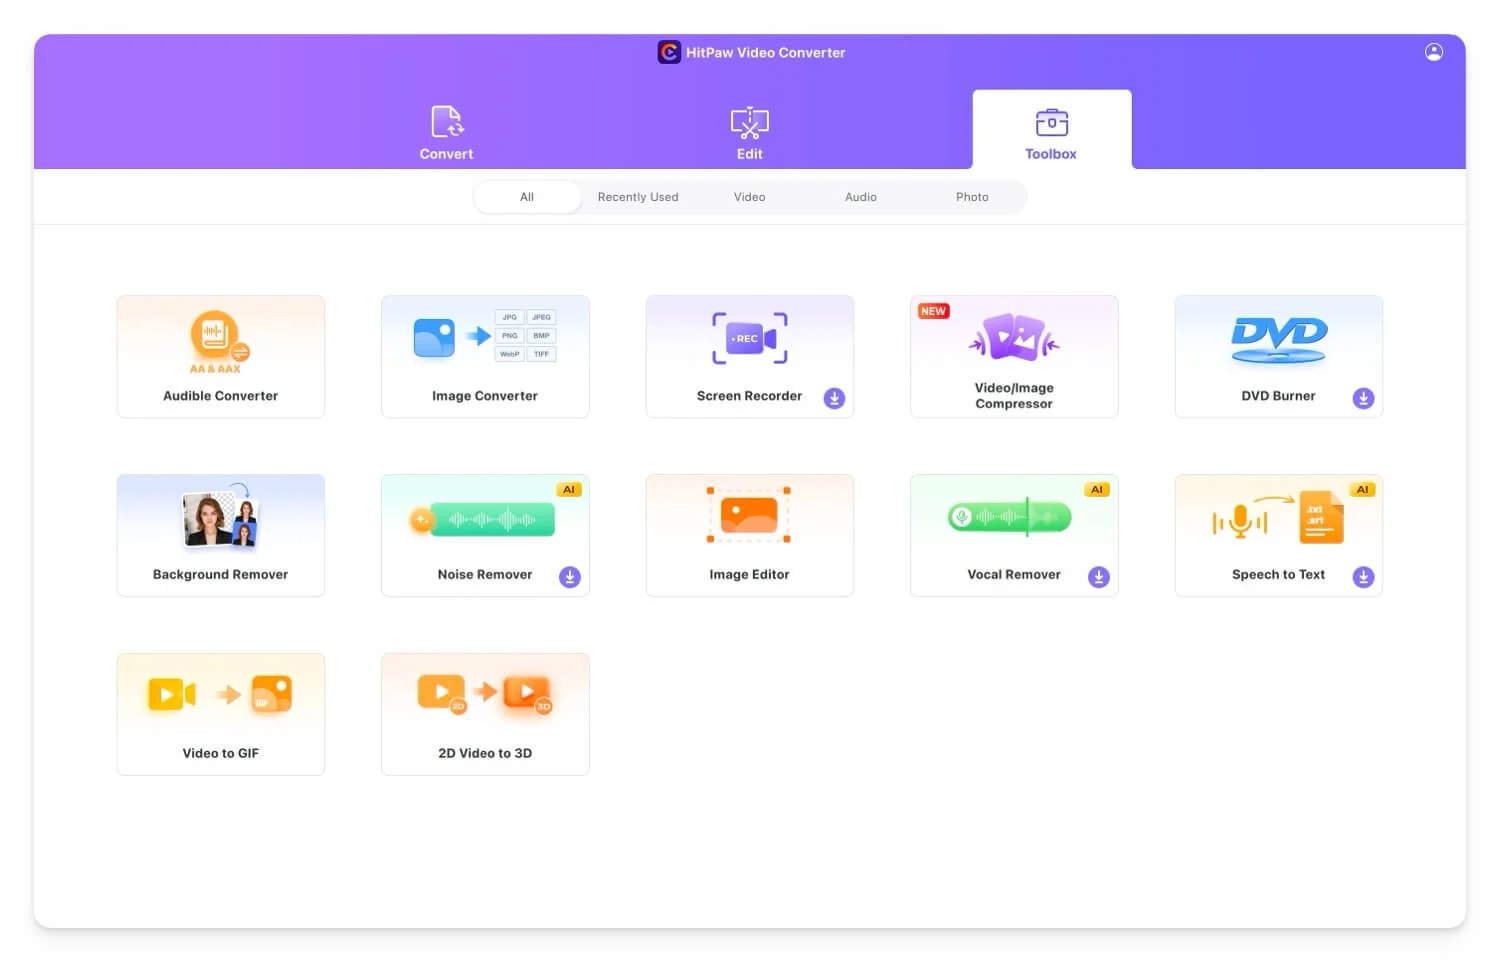Click the Screen Recorder REC icon

click(749, 338)
